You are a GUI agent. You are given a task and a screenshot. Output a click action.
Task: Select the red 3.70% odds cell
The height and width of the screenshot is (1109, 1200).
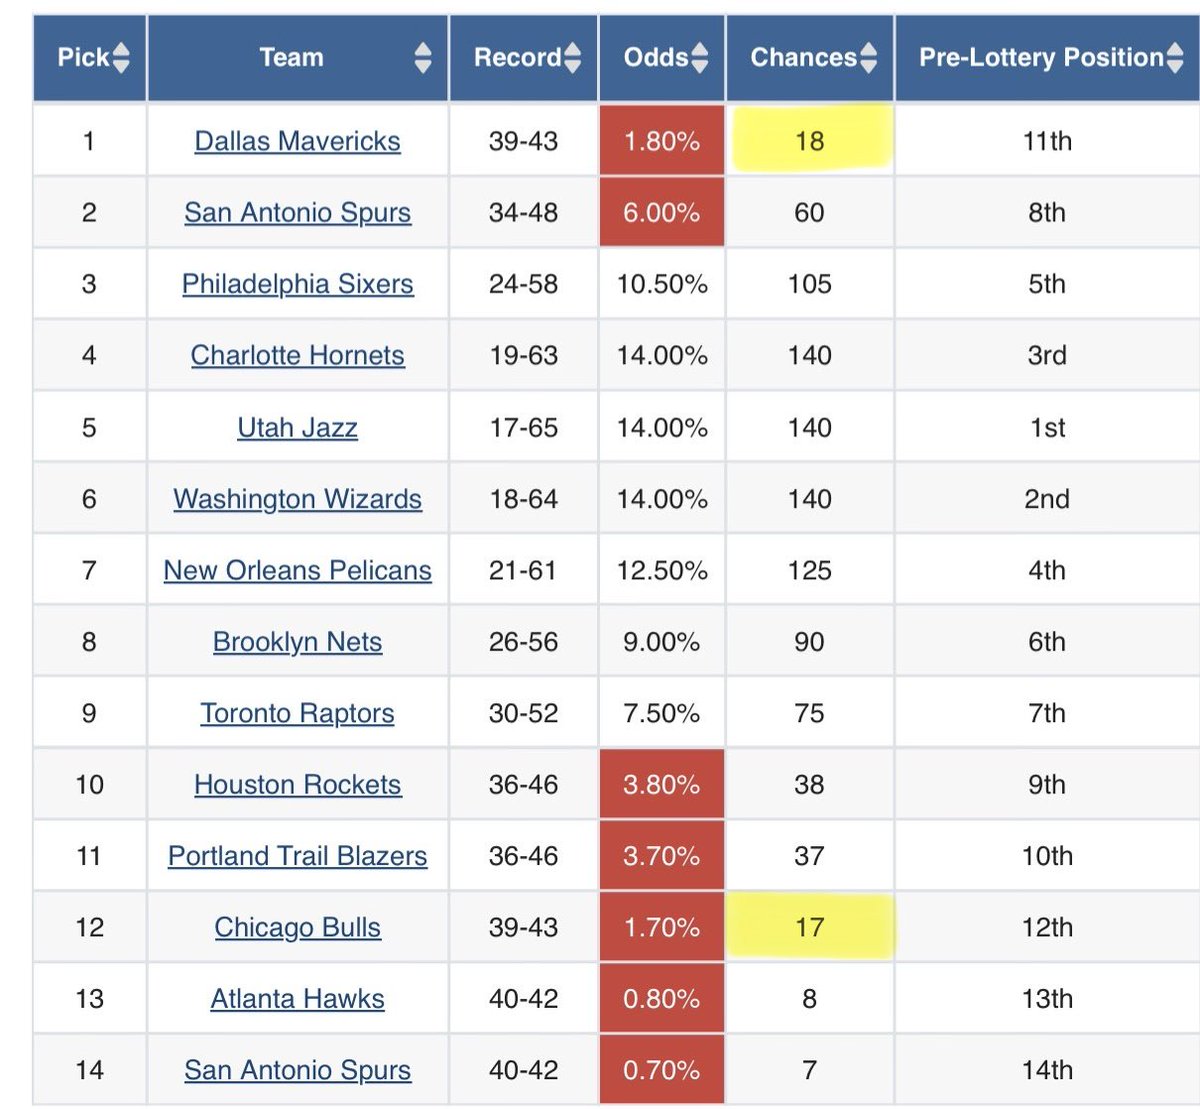click(x=662, y=856)
